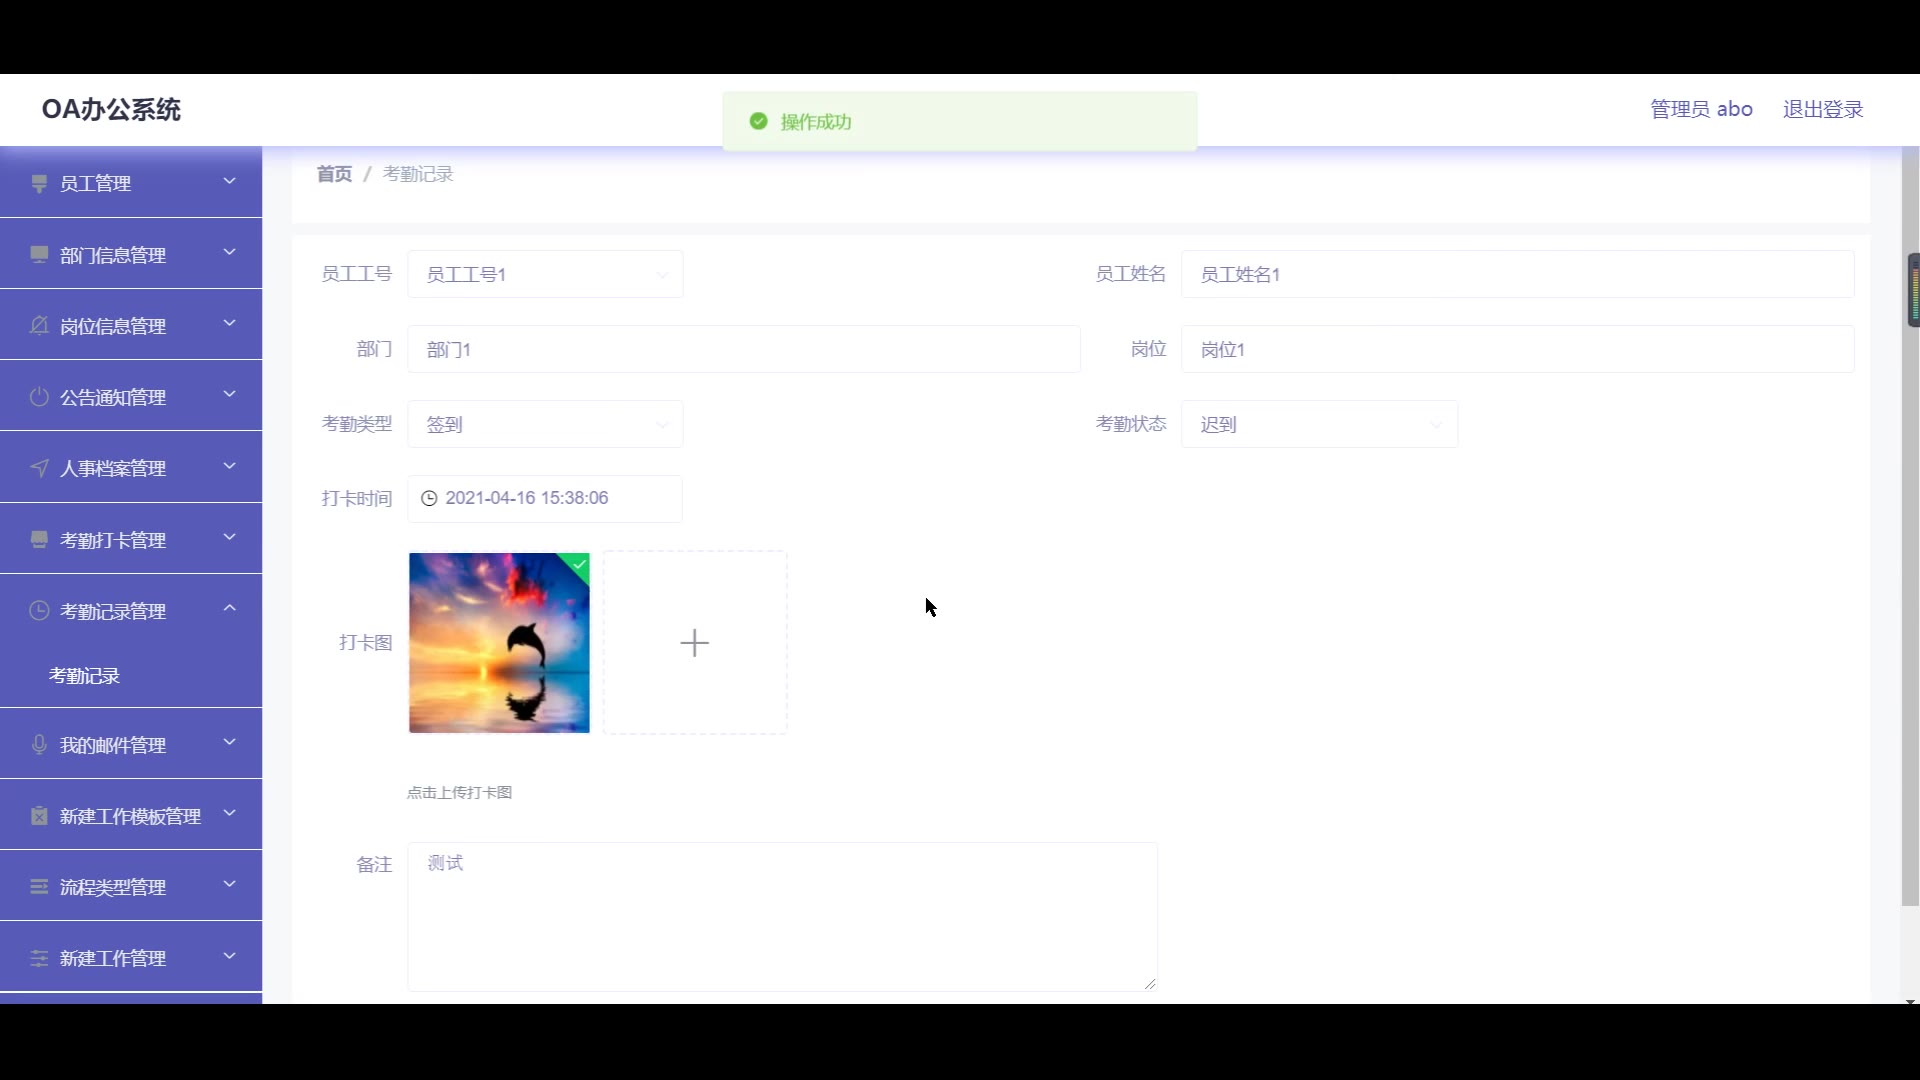Click the bell icon beside 岗位信息管理

pyautogui.click(x=39, y=326)
